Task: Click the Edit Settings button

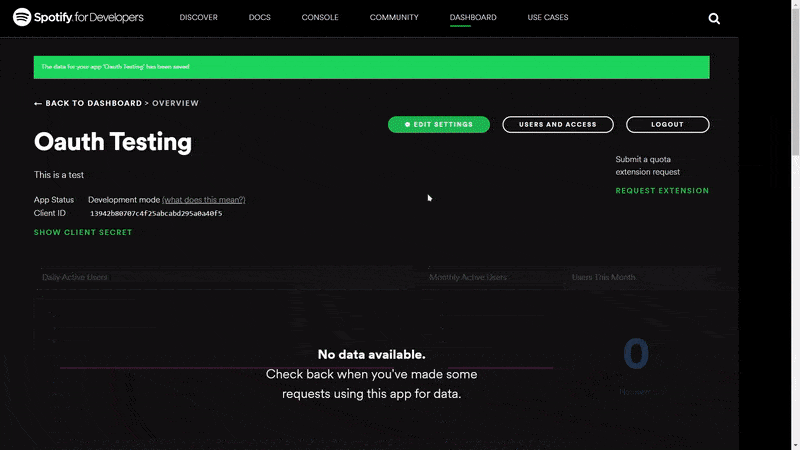Action: [439, 124]
